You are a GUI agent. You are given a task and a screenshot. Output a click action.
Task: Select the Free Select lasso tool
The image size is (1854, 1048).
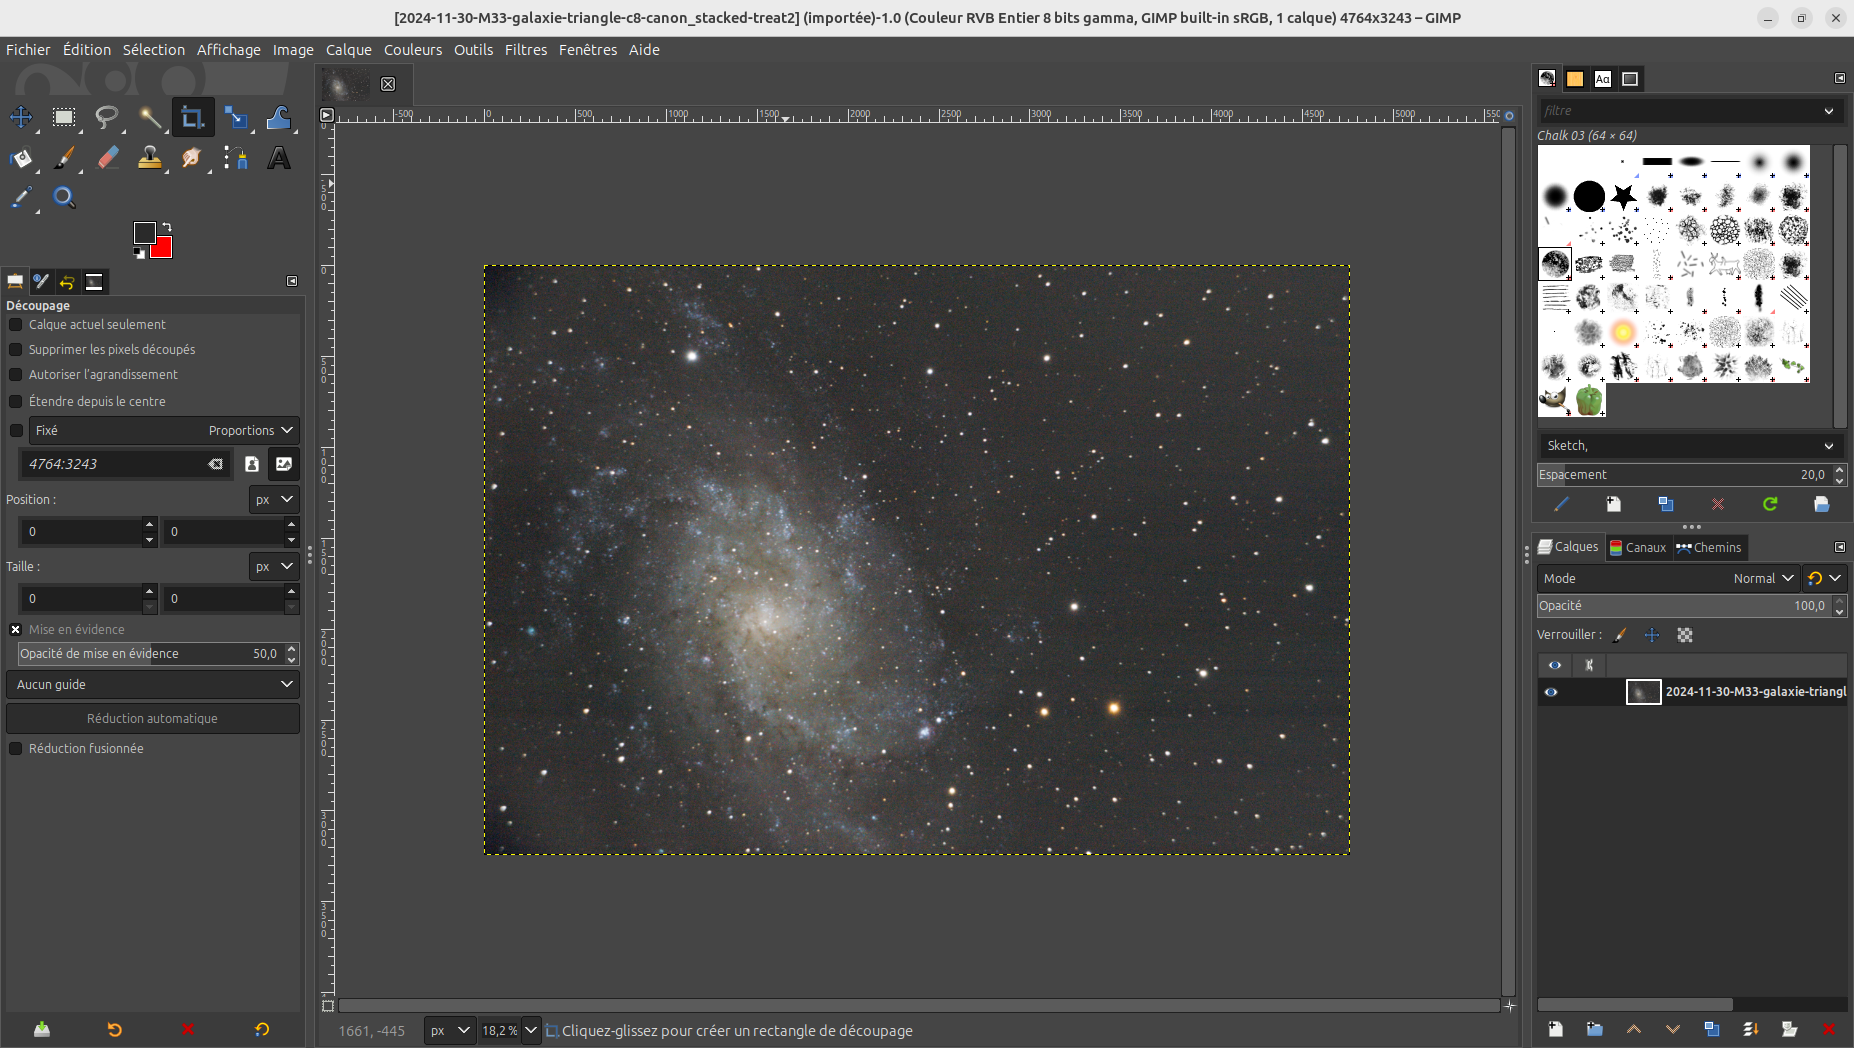coord(107,118)
